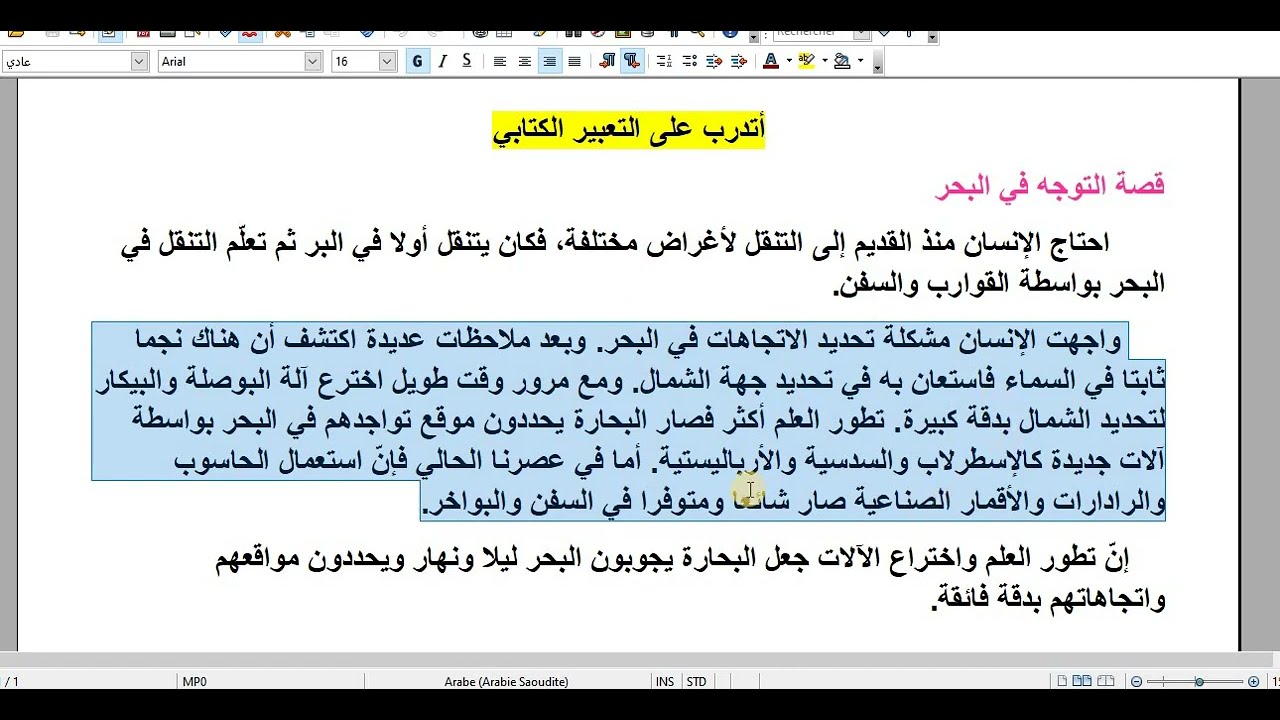The width and height of the screenshot is (1280, 720).
Task: Toggle edit file mode icon
Action: coord(109,34)
